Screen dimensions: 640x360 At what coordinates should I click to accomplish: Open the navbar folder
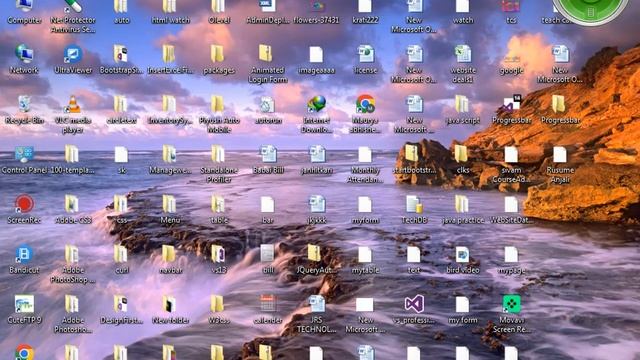pos(169,254)
